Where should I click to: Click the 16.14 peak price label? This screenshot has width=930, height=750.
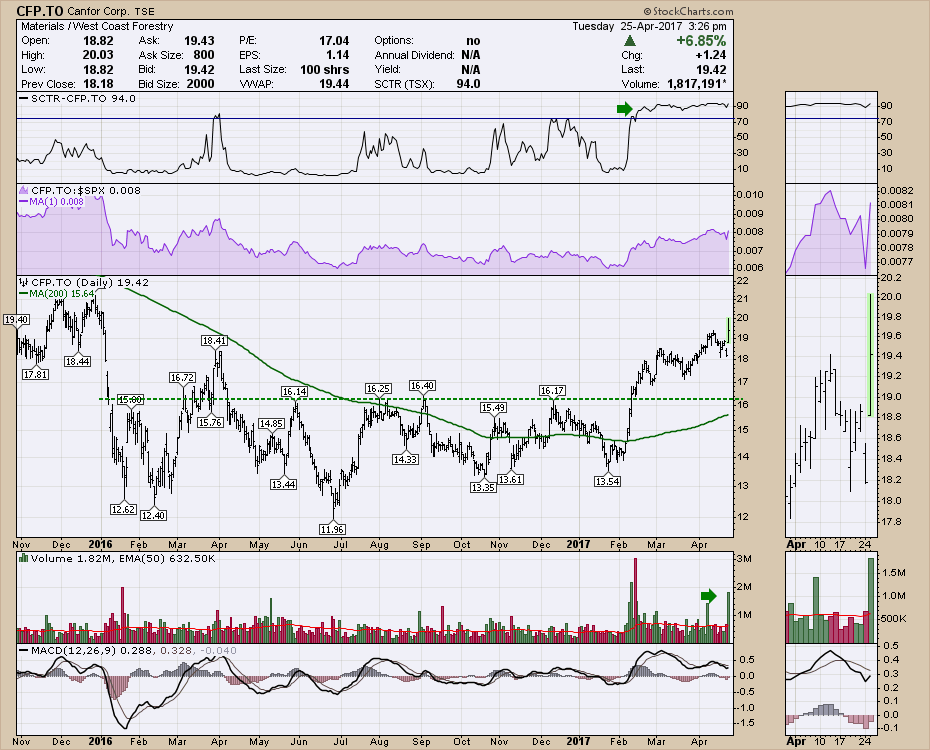tap(295, 392)
